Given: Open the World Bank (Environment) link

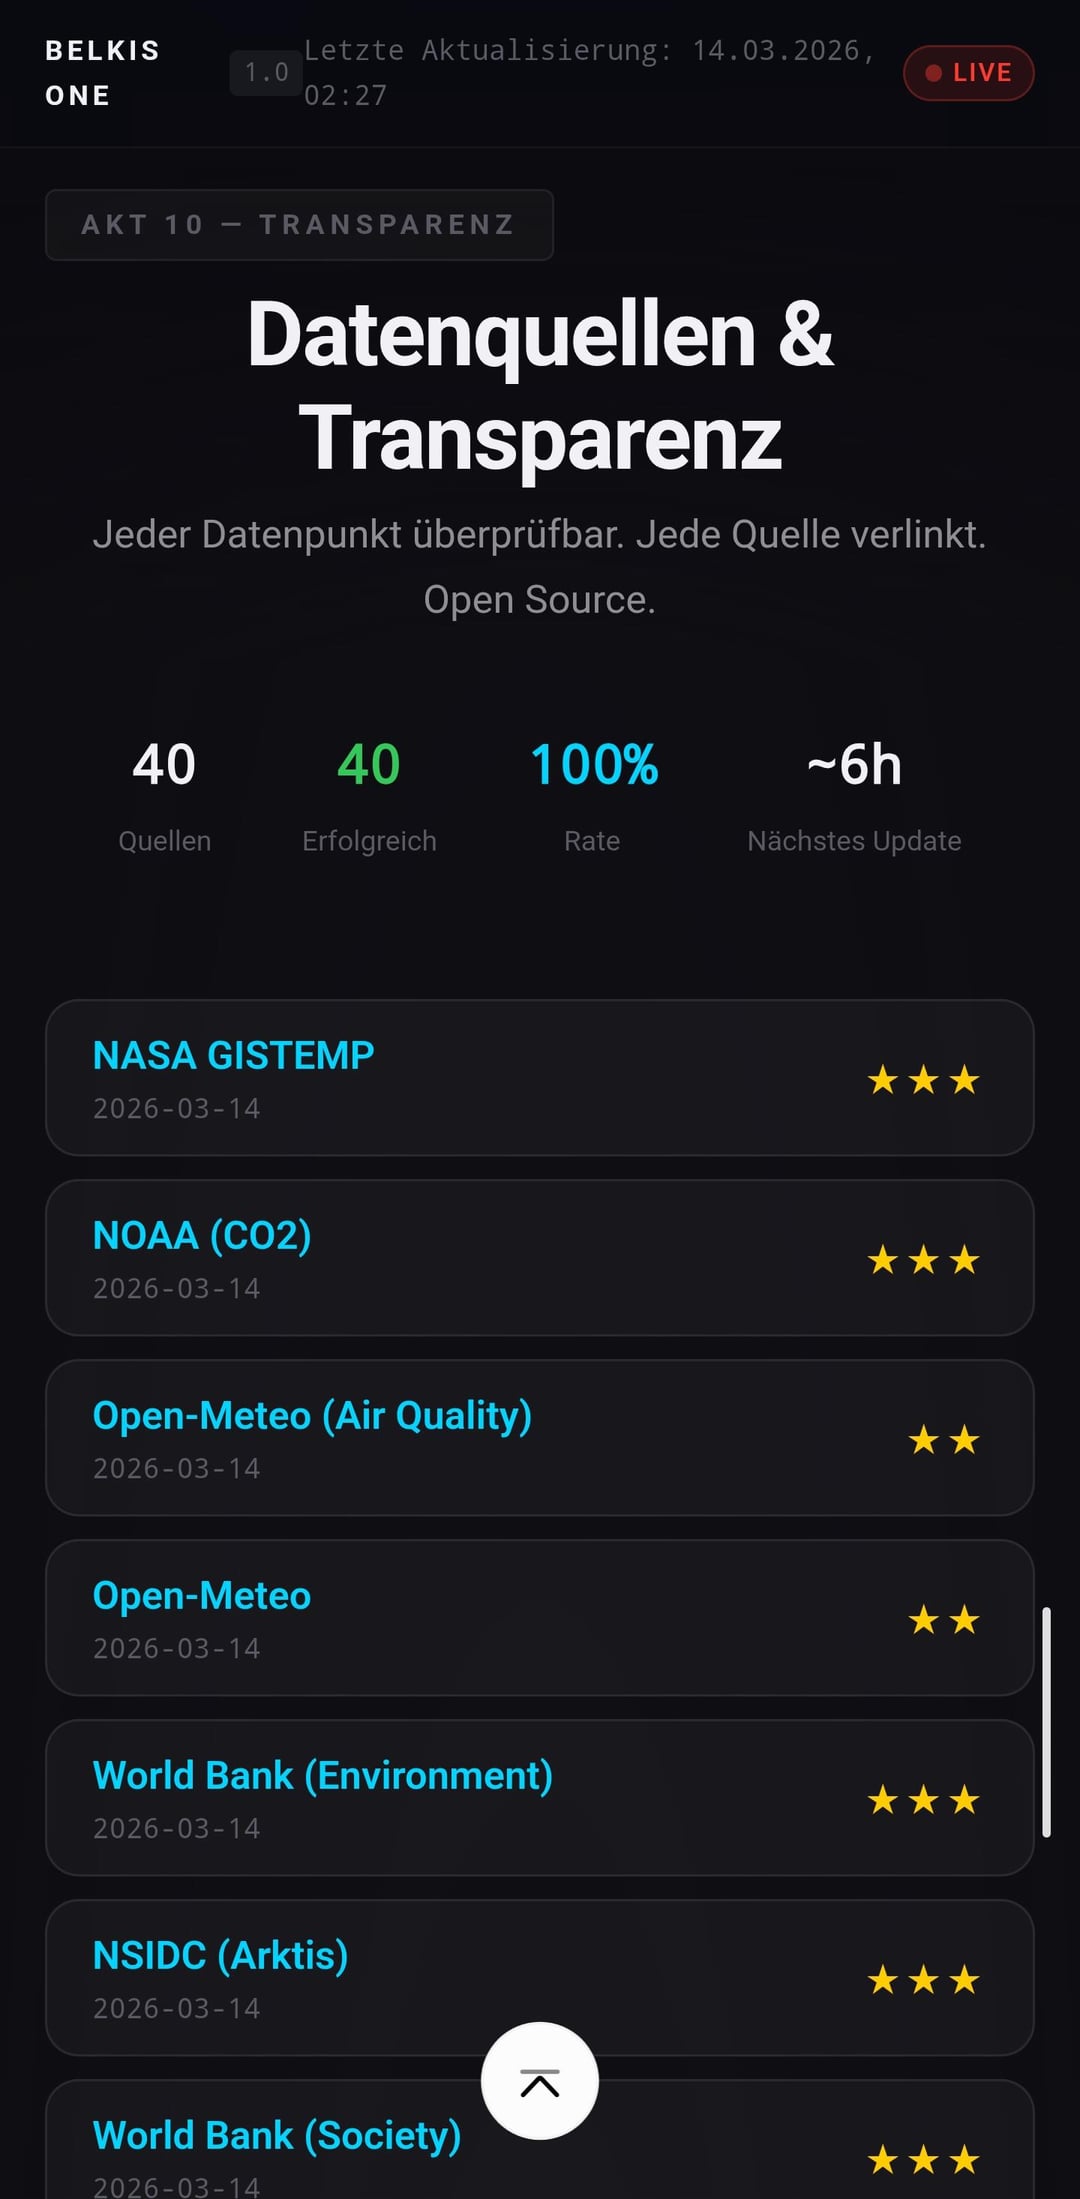Looking at the screenshot, I should click(x=322, y=1776).
